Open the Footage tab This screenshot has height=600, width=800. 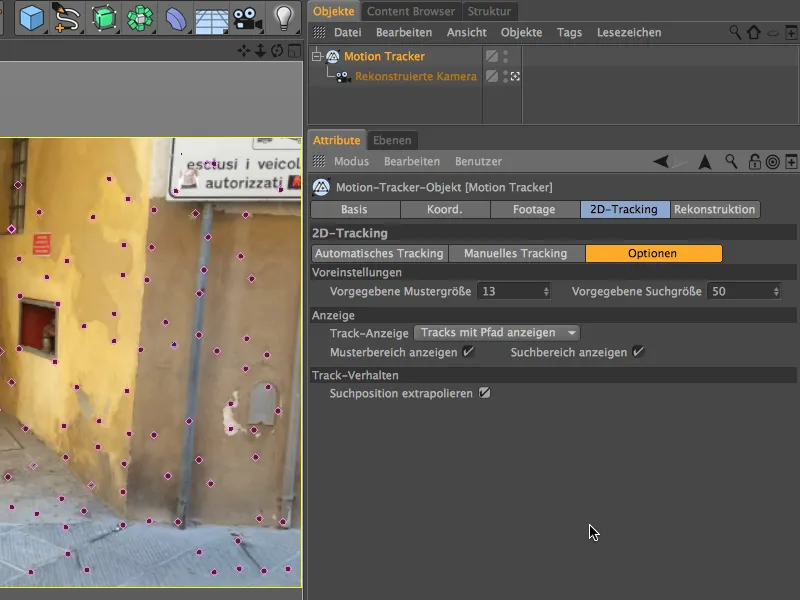[535, 210]
